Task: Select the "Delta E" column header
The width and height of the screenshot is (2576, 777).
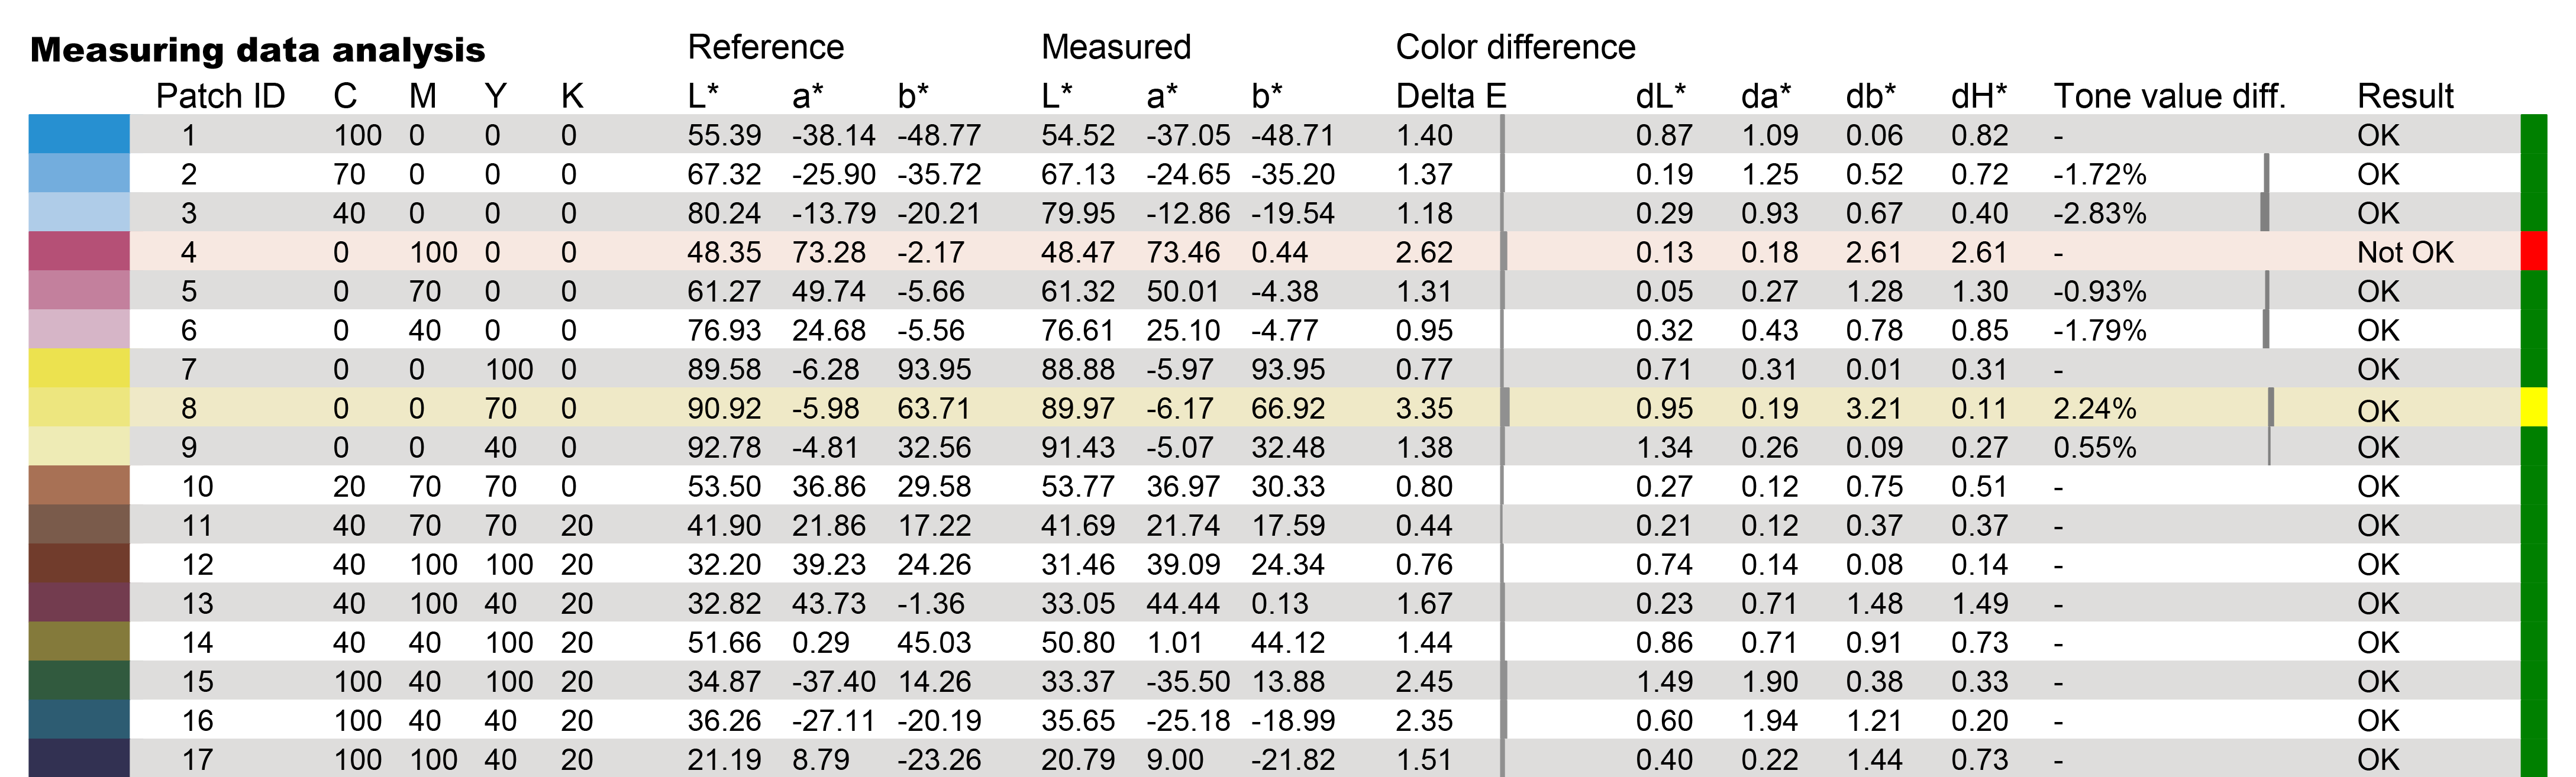Action: (x=1450, y=96)
